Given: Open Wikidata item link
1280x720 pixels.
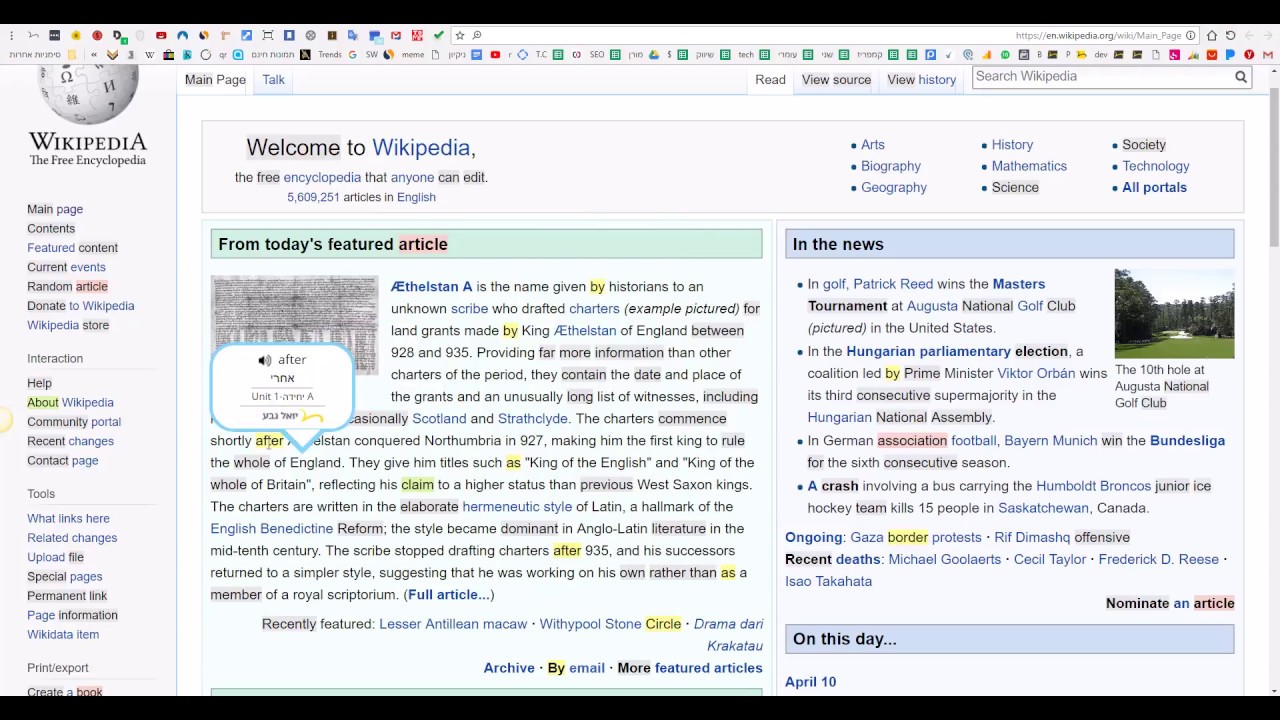Looking at the screenshot, I should coord(63,635).
